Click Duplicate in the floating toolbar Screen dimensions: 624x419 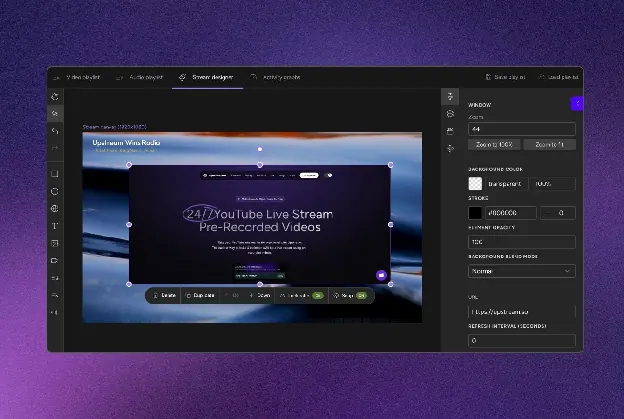click(x=200, y=296)
